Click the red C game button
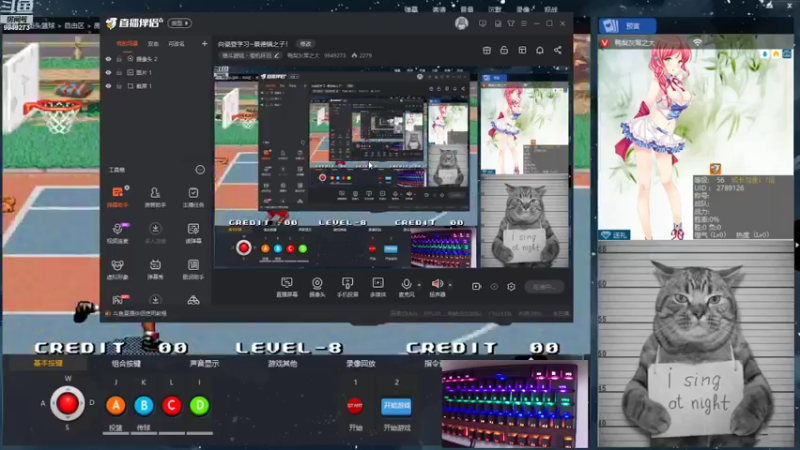 coord(171,405)
